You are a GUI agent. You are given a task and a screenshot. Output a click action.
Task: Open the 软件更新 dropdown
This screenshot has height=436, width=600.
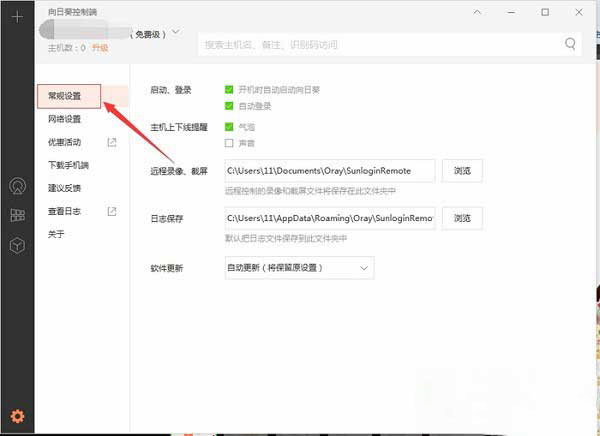[x=299, y=268]
